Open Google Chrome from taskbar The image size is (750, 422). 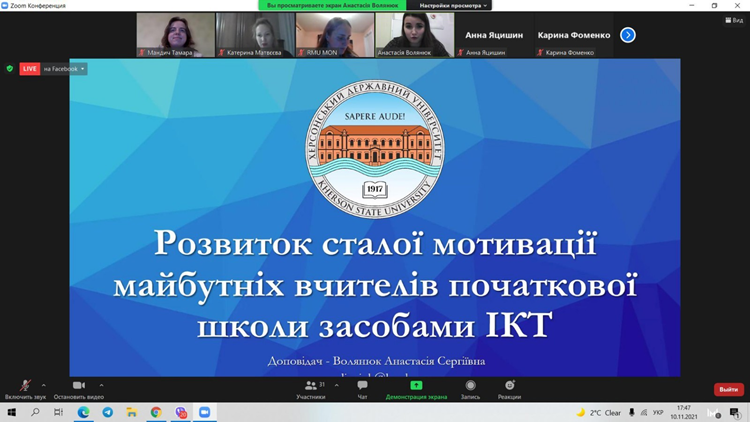pos(156,412)
